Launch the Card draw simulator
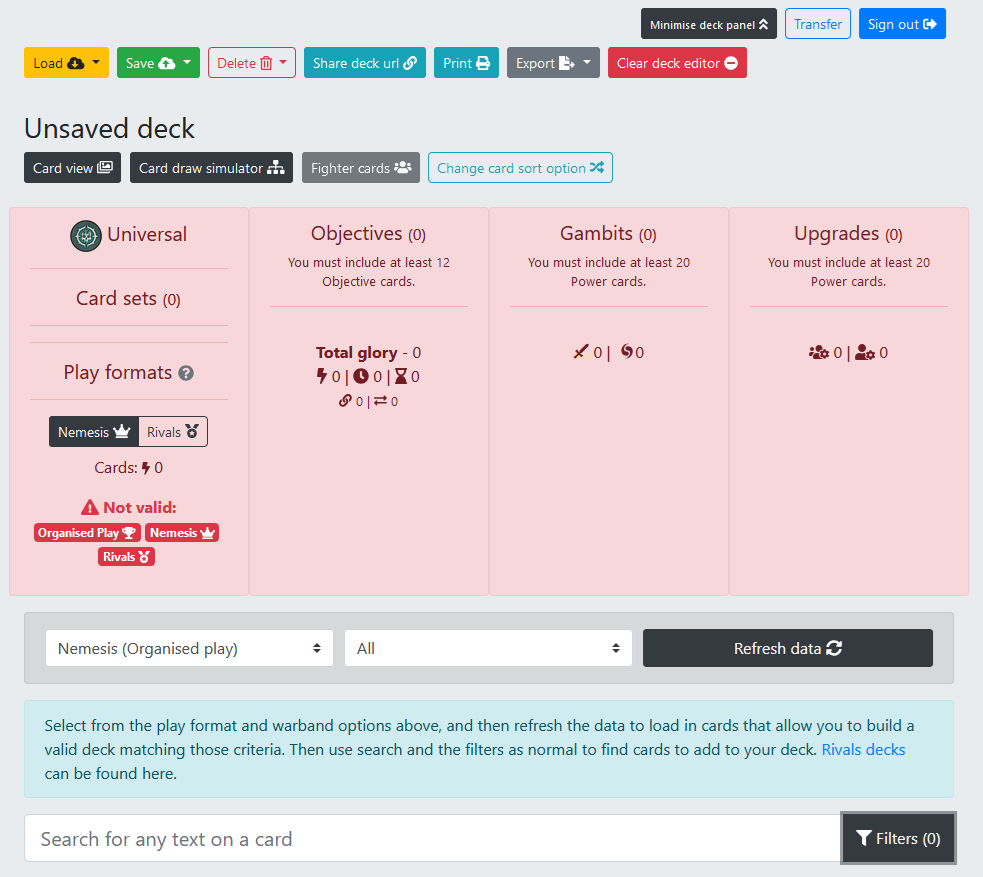This screenshot has height=877, width=983. [x=211, y=168]
